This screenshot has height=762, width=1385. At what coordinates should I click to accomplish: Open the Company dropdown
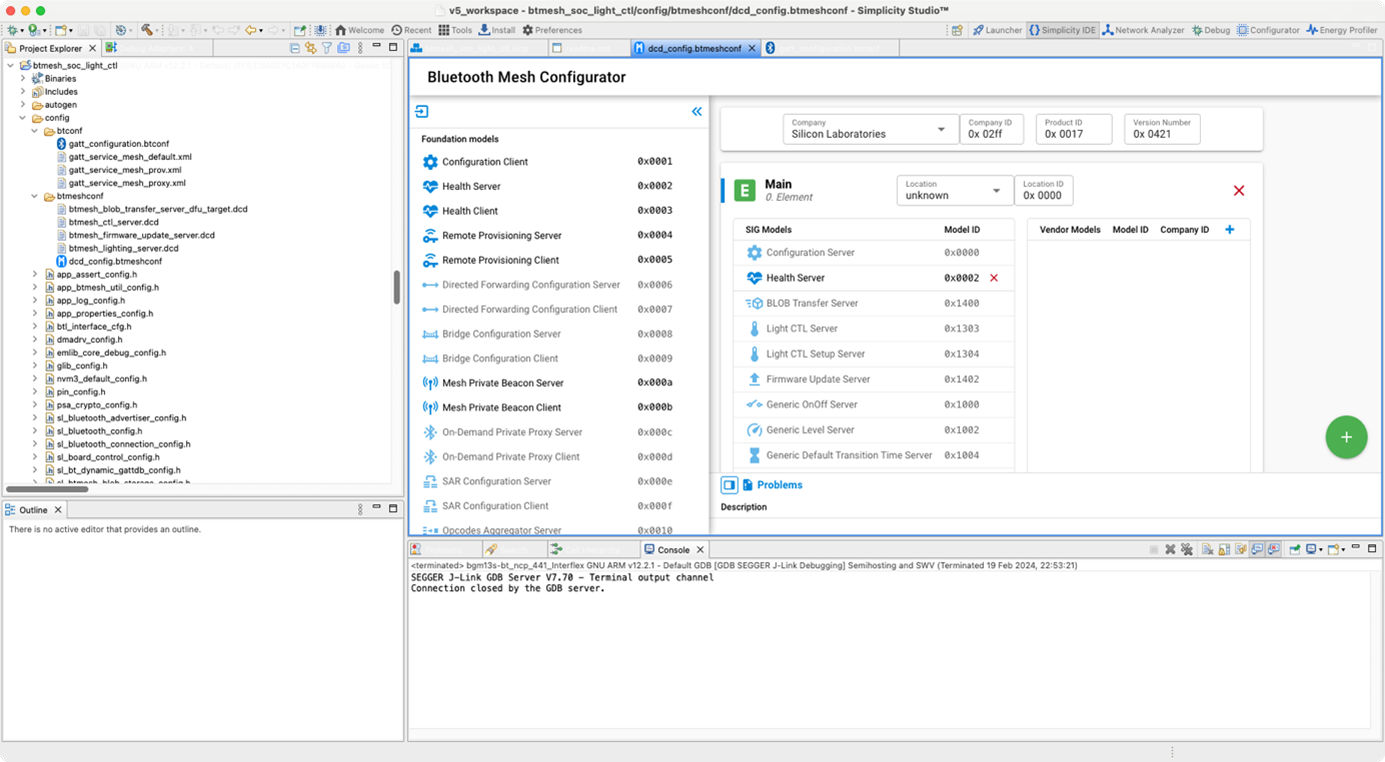click(x=940, y=128)
